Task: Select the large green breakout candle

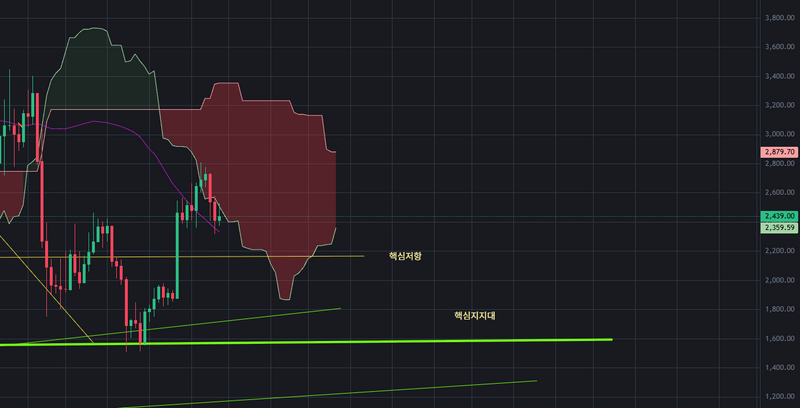Action: pos(178,255)
